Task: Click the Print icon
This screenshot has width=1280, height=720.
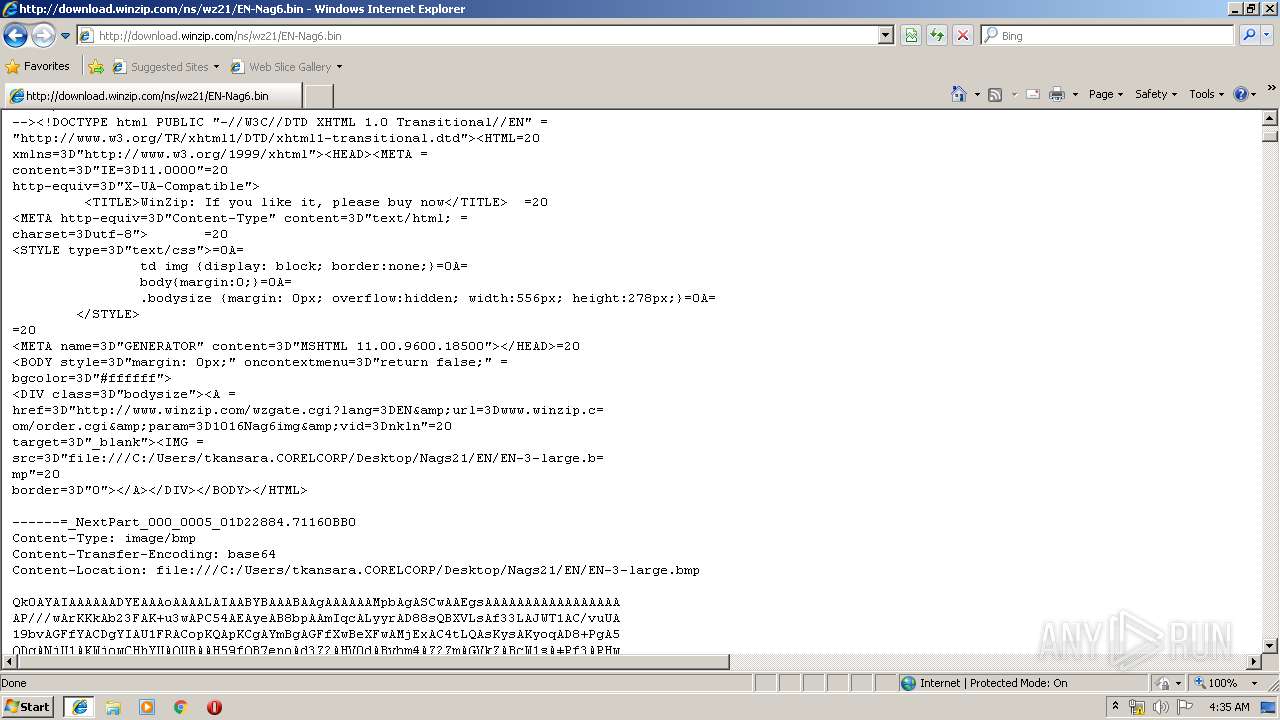Action: coord(1057,94)
